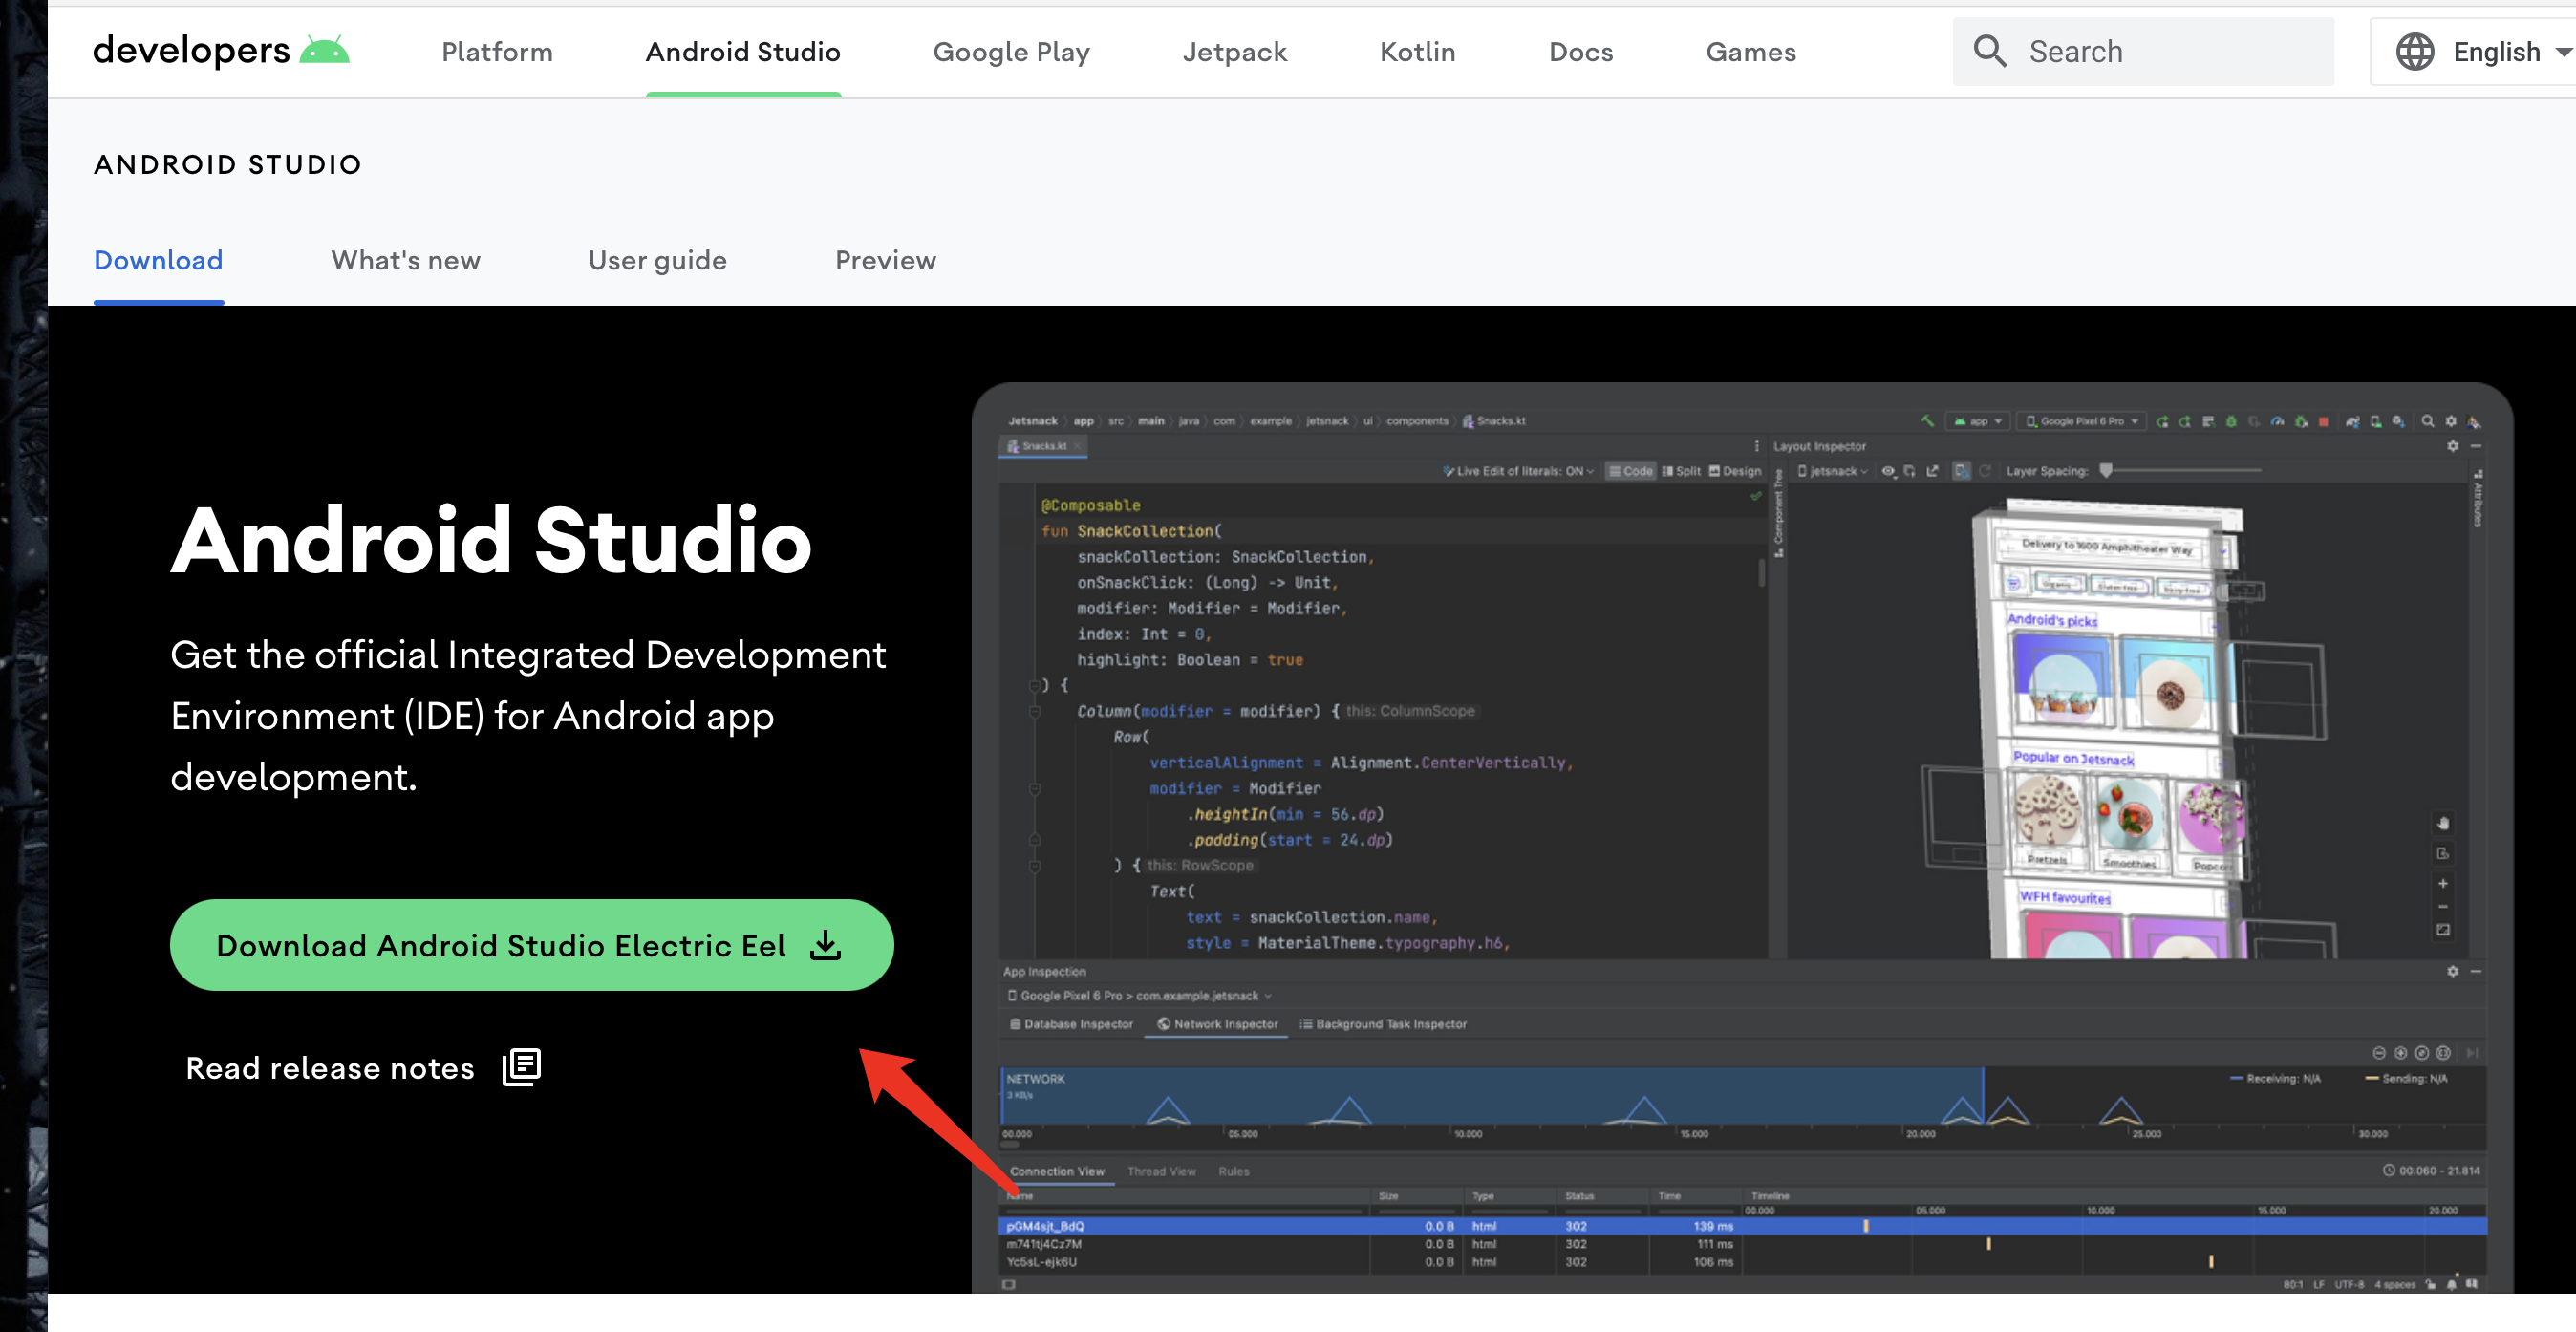Click the red stop icon in IDE toolbar

(x=2323, y=422)
